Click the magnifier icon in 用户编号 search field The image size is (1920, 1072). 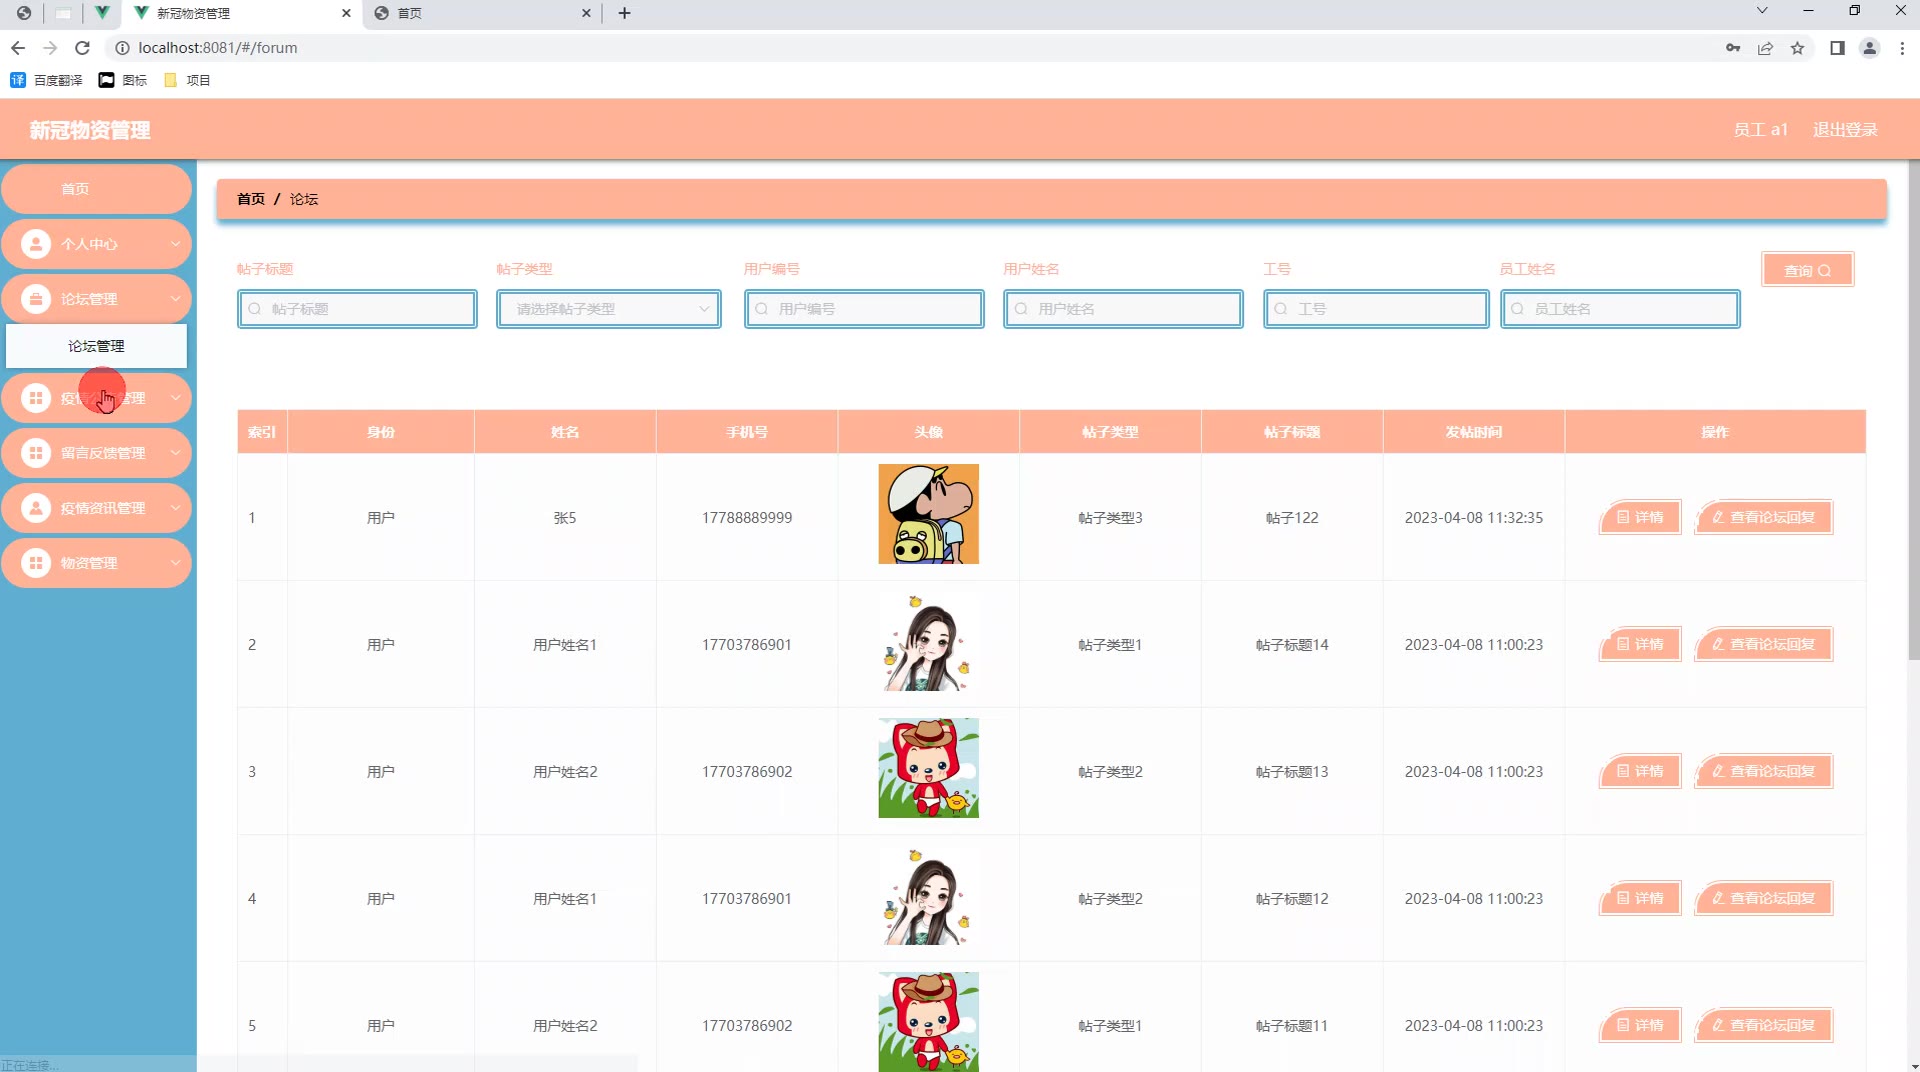762,309
